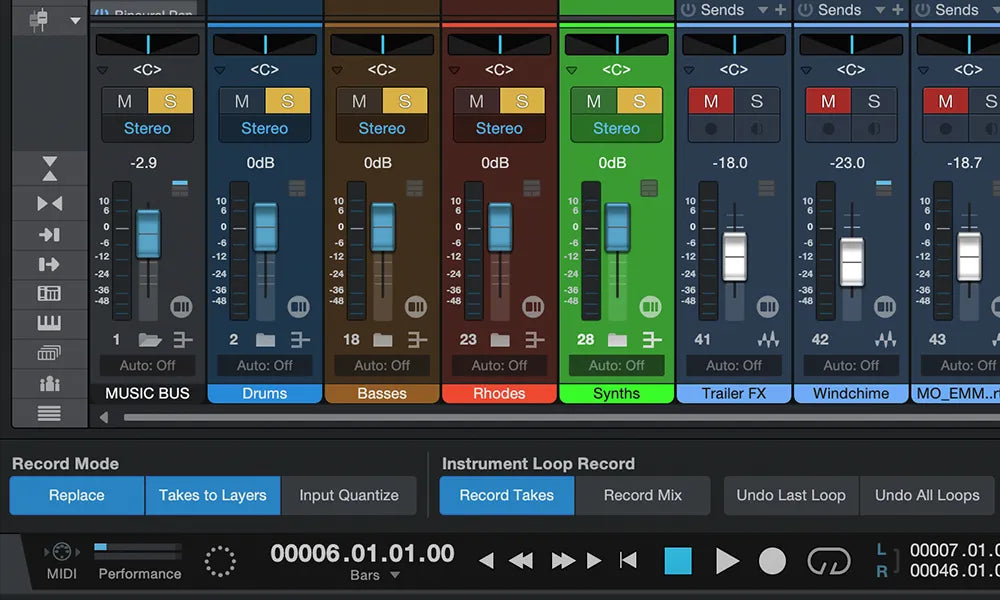Select the Takes to Layers record mode

[212, 495]
